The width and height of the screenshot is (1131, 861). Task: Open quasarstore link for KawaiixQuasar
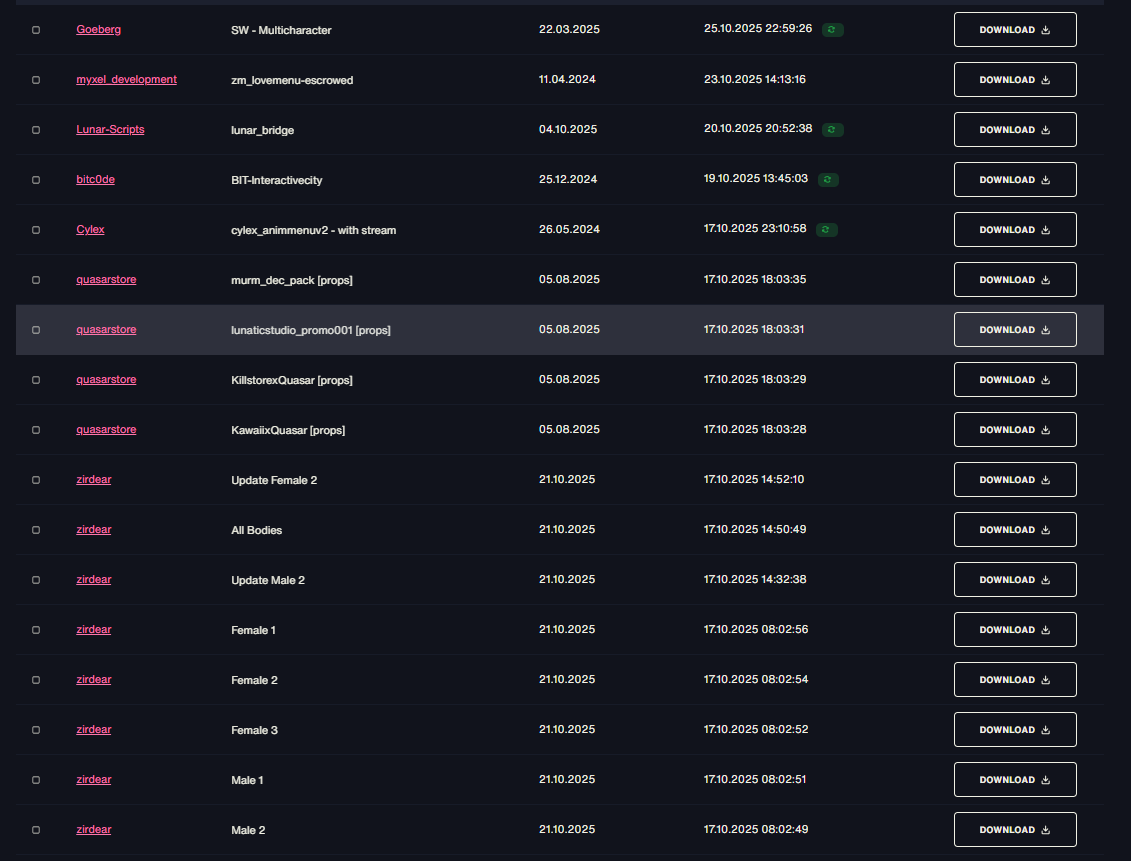(106, 429)
